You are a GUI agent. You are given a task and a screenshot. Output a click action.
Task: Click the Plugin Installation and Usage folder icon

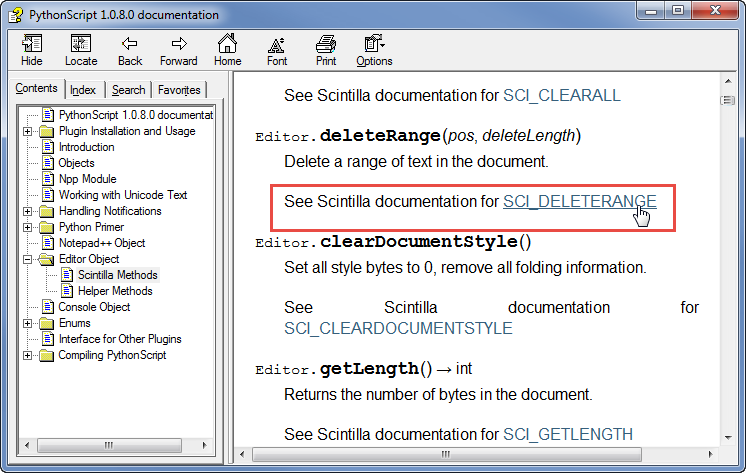47,131
